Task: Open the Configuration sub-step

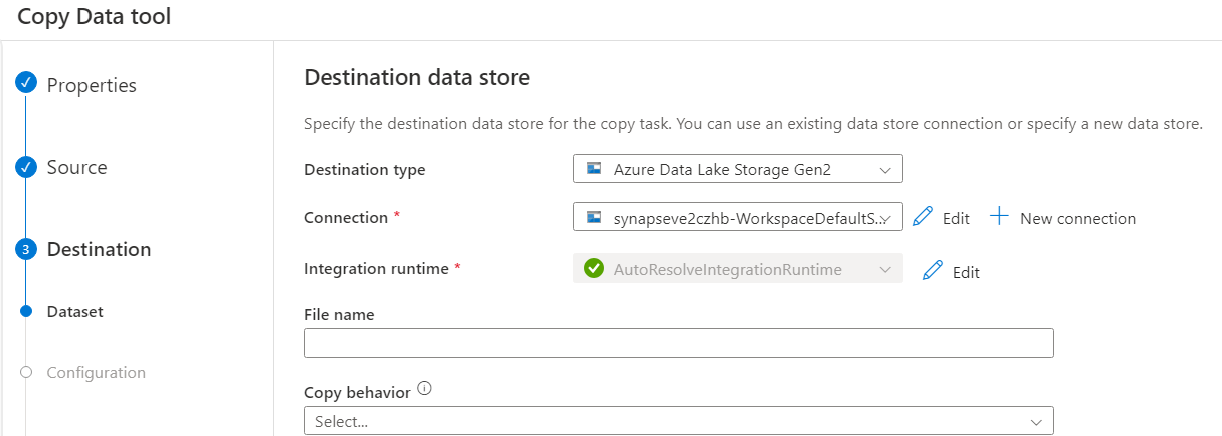Action: point(96,372)
